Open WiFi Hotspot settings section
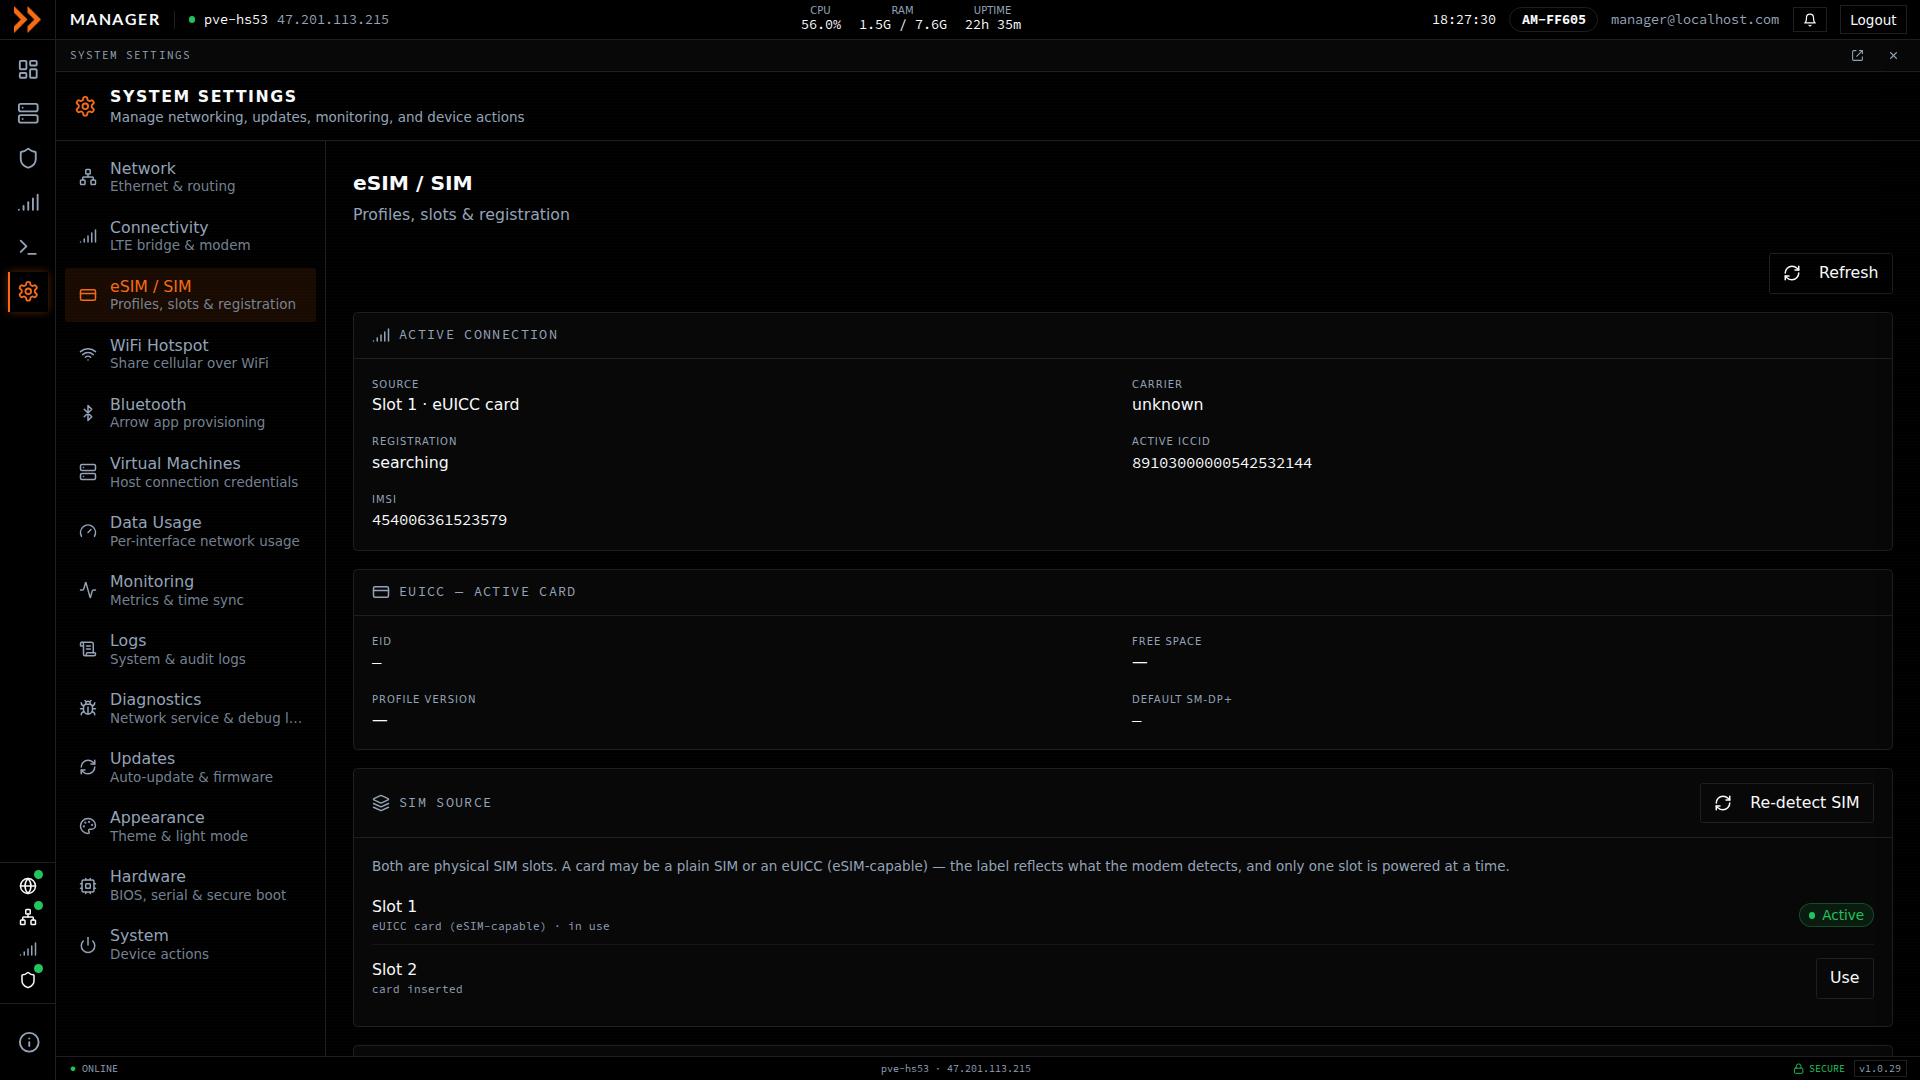The width and height of the screenshot is (1920, 1080). [190, 354]
